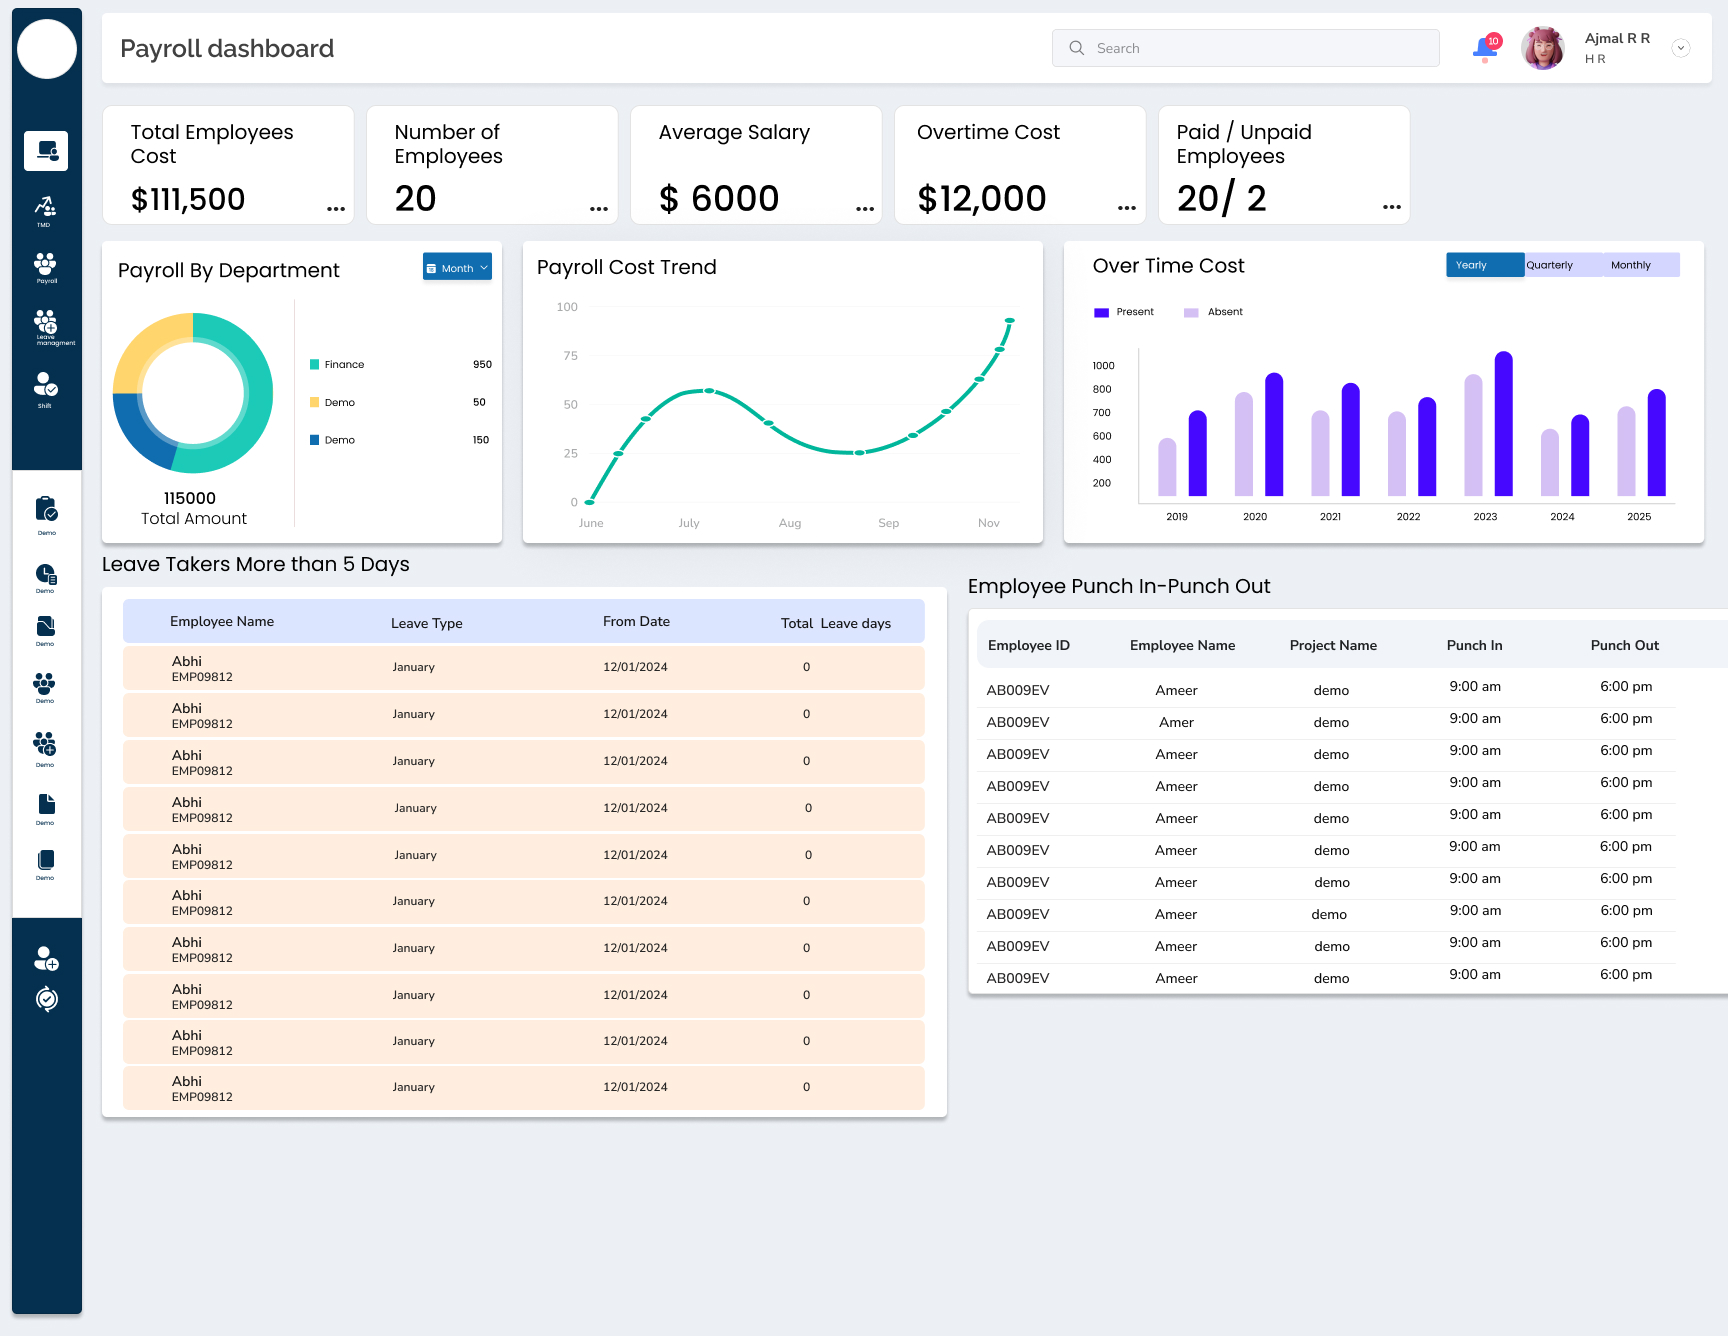Image resolution: width=1728 pixels, height=1336 pixels.
Task: Toggle the Present legend series
Action: pyautogui.click(x=1124, y=312)
